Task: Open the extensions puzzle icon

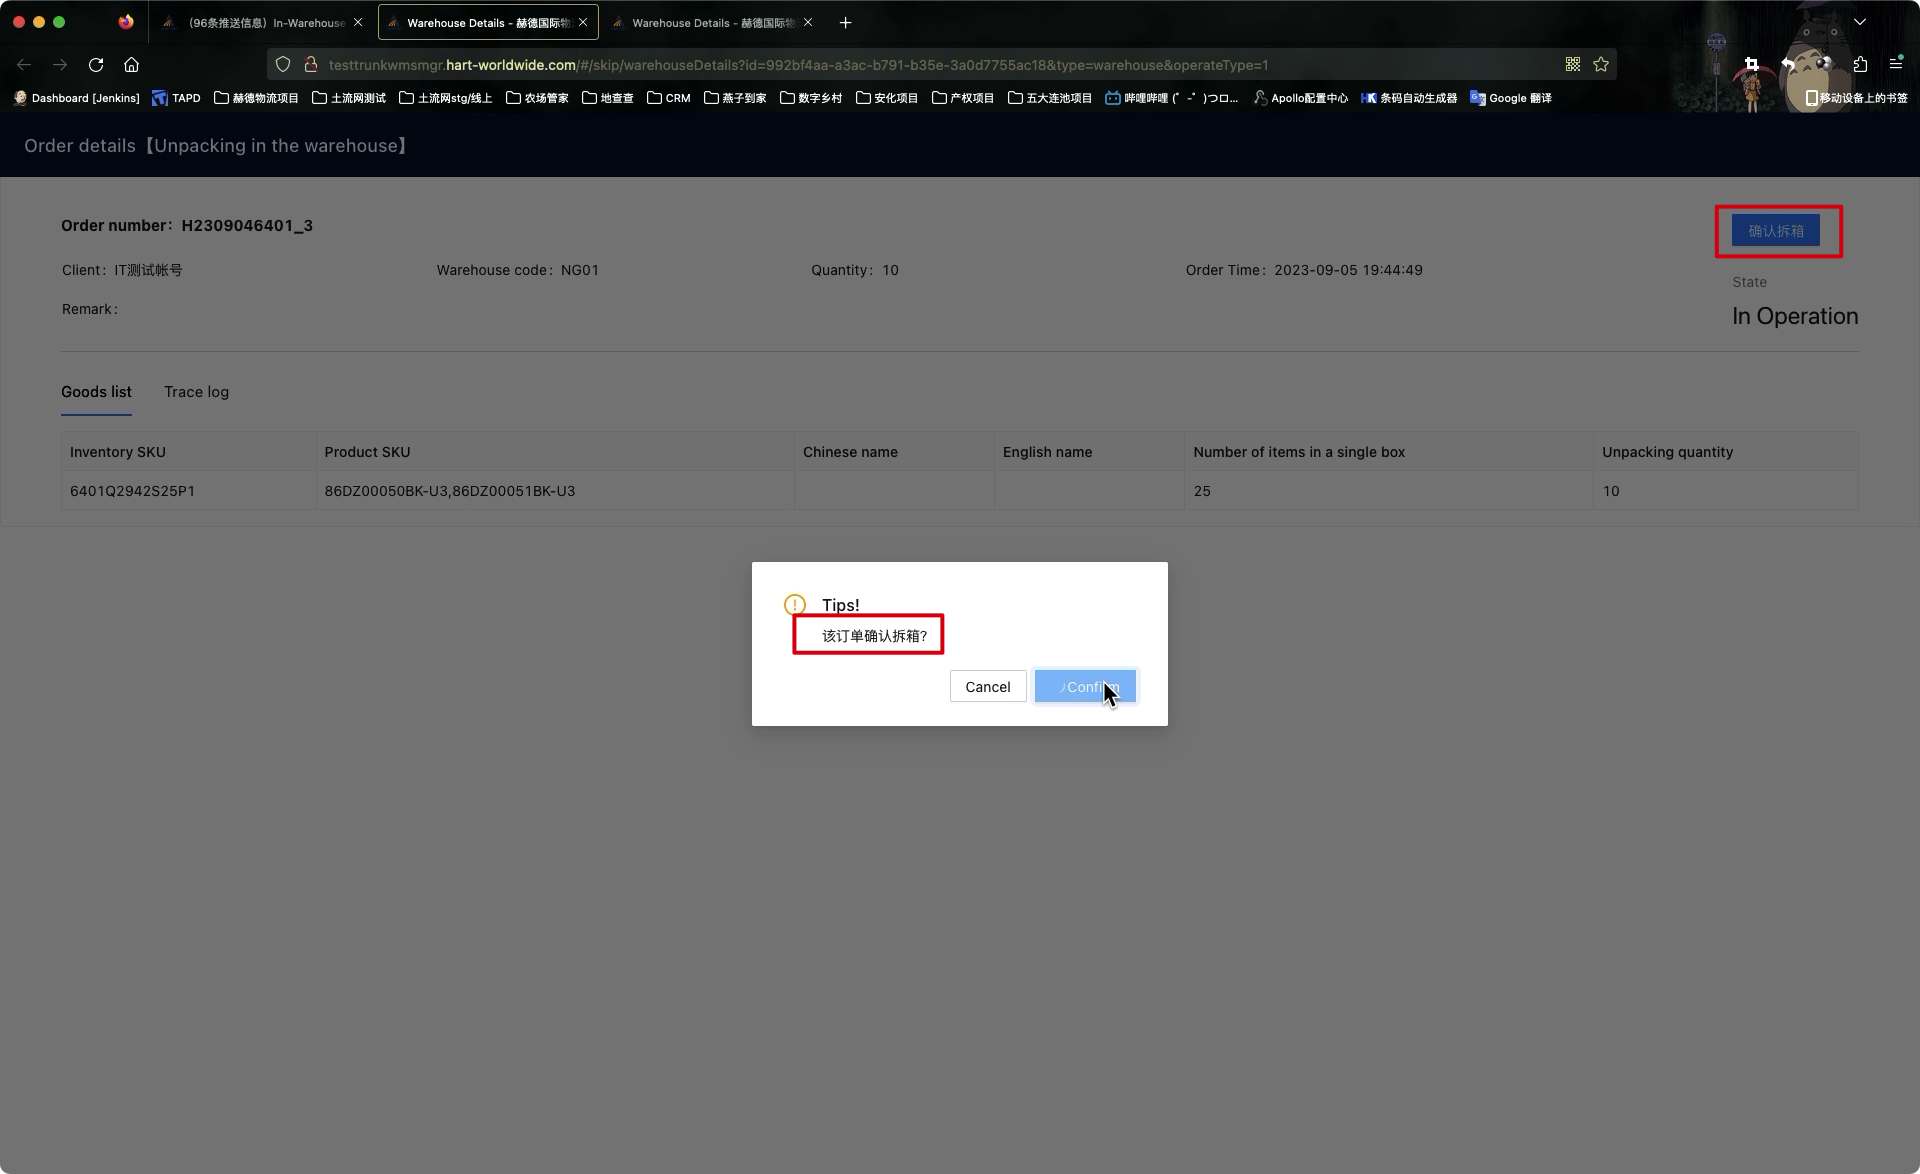Action: pos(1860,65)
